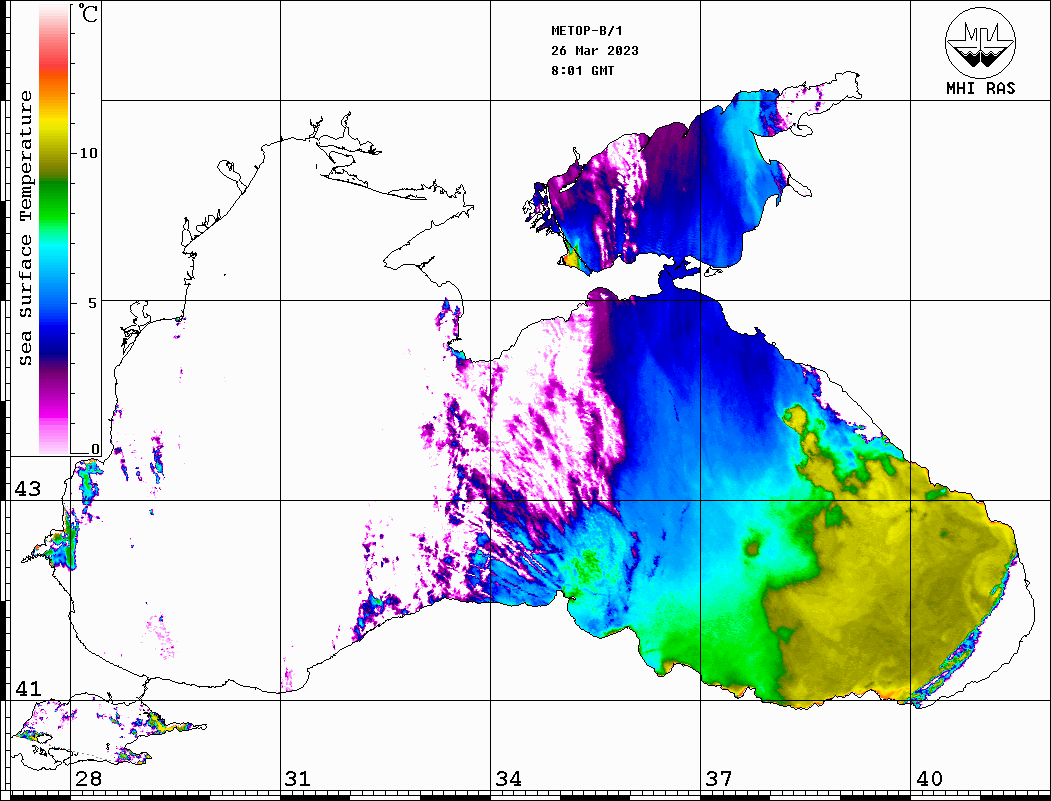Click the '°C' unit label
Viewport: 1051px width, 801px height.
(88, 13)
